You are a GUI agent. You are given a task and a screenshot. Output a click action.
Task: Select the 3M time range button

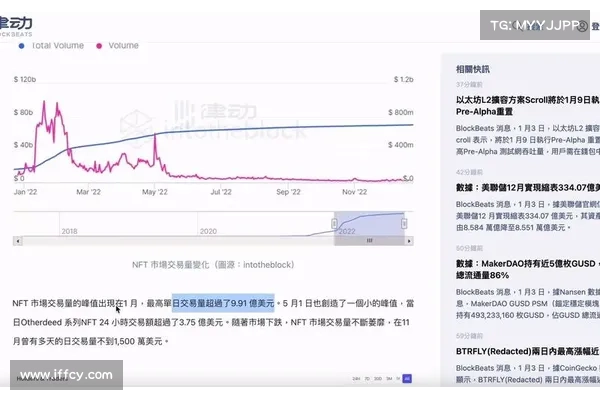389,379
